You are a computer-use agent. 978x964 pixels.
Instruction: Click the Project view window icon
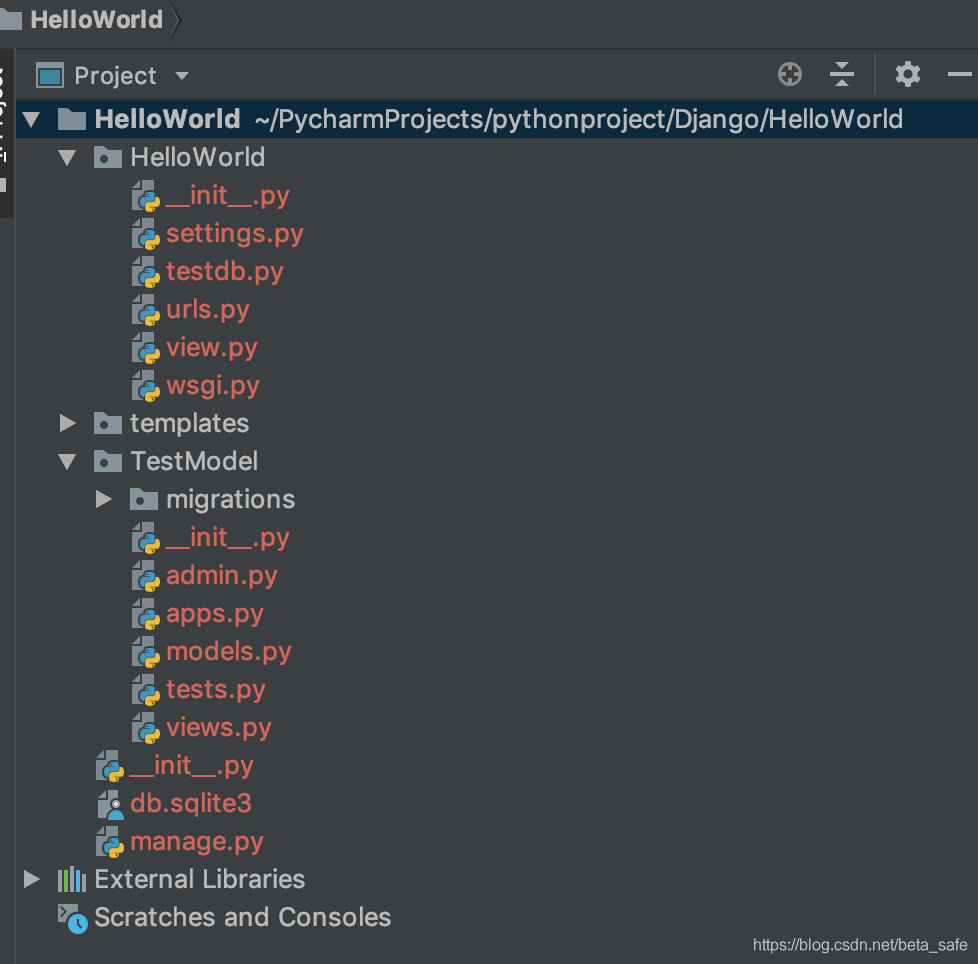(x=50, y=75)
